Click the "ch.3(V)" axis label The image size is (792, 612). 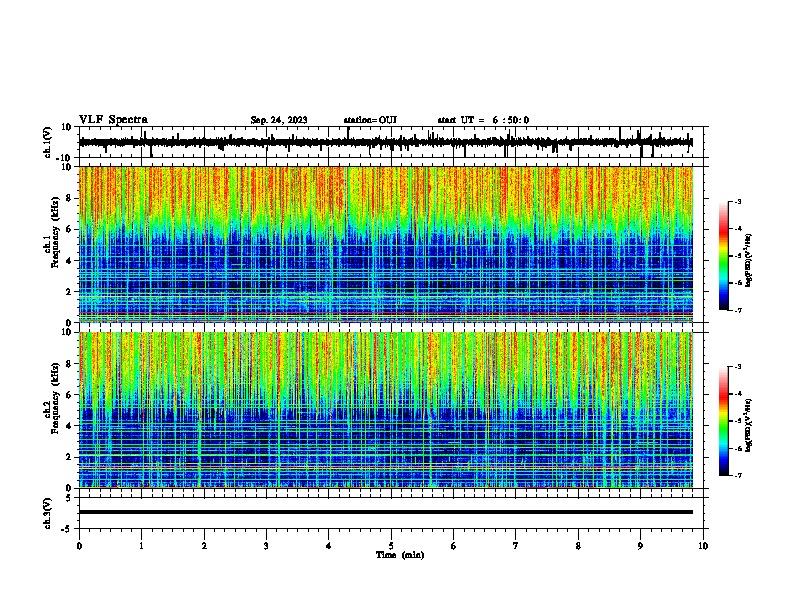[x=48, y=513]
